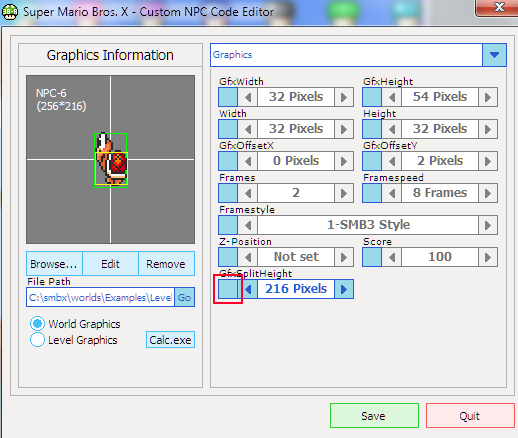Toggle the Height enable box
Image resolution: width=518 pixels, height=438 pixels.
click(372, 129)
